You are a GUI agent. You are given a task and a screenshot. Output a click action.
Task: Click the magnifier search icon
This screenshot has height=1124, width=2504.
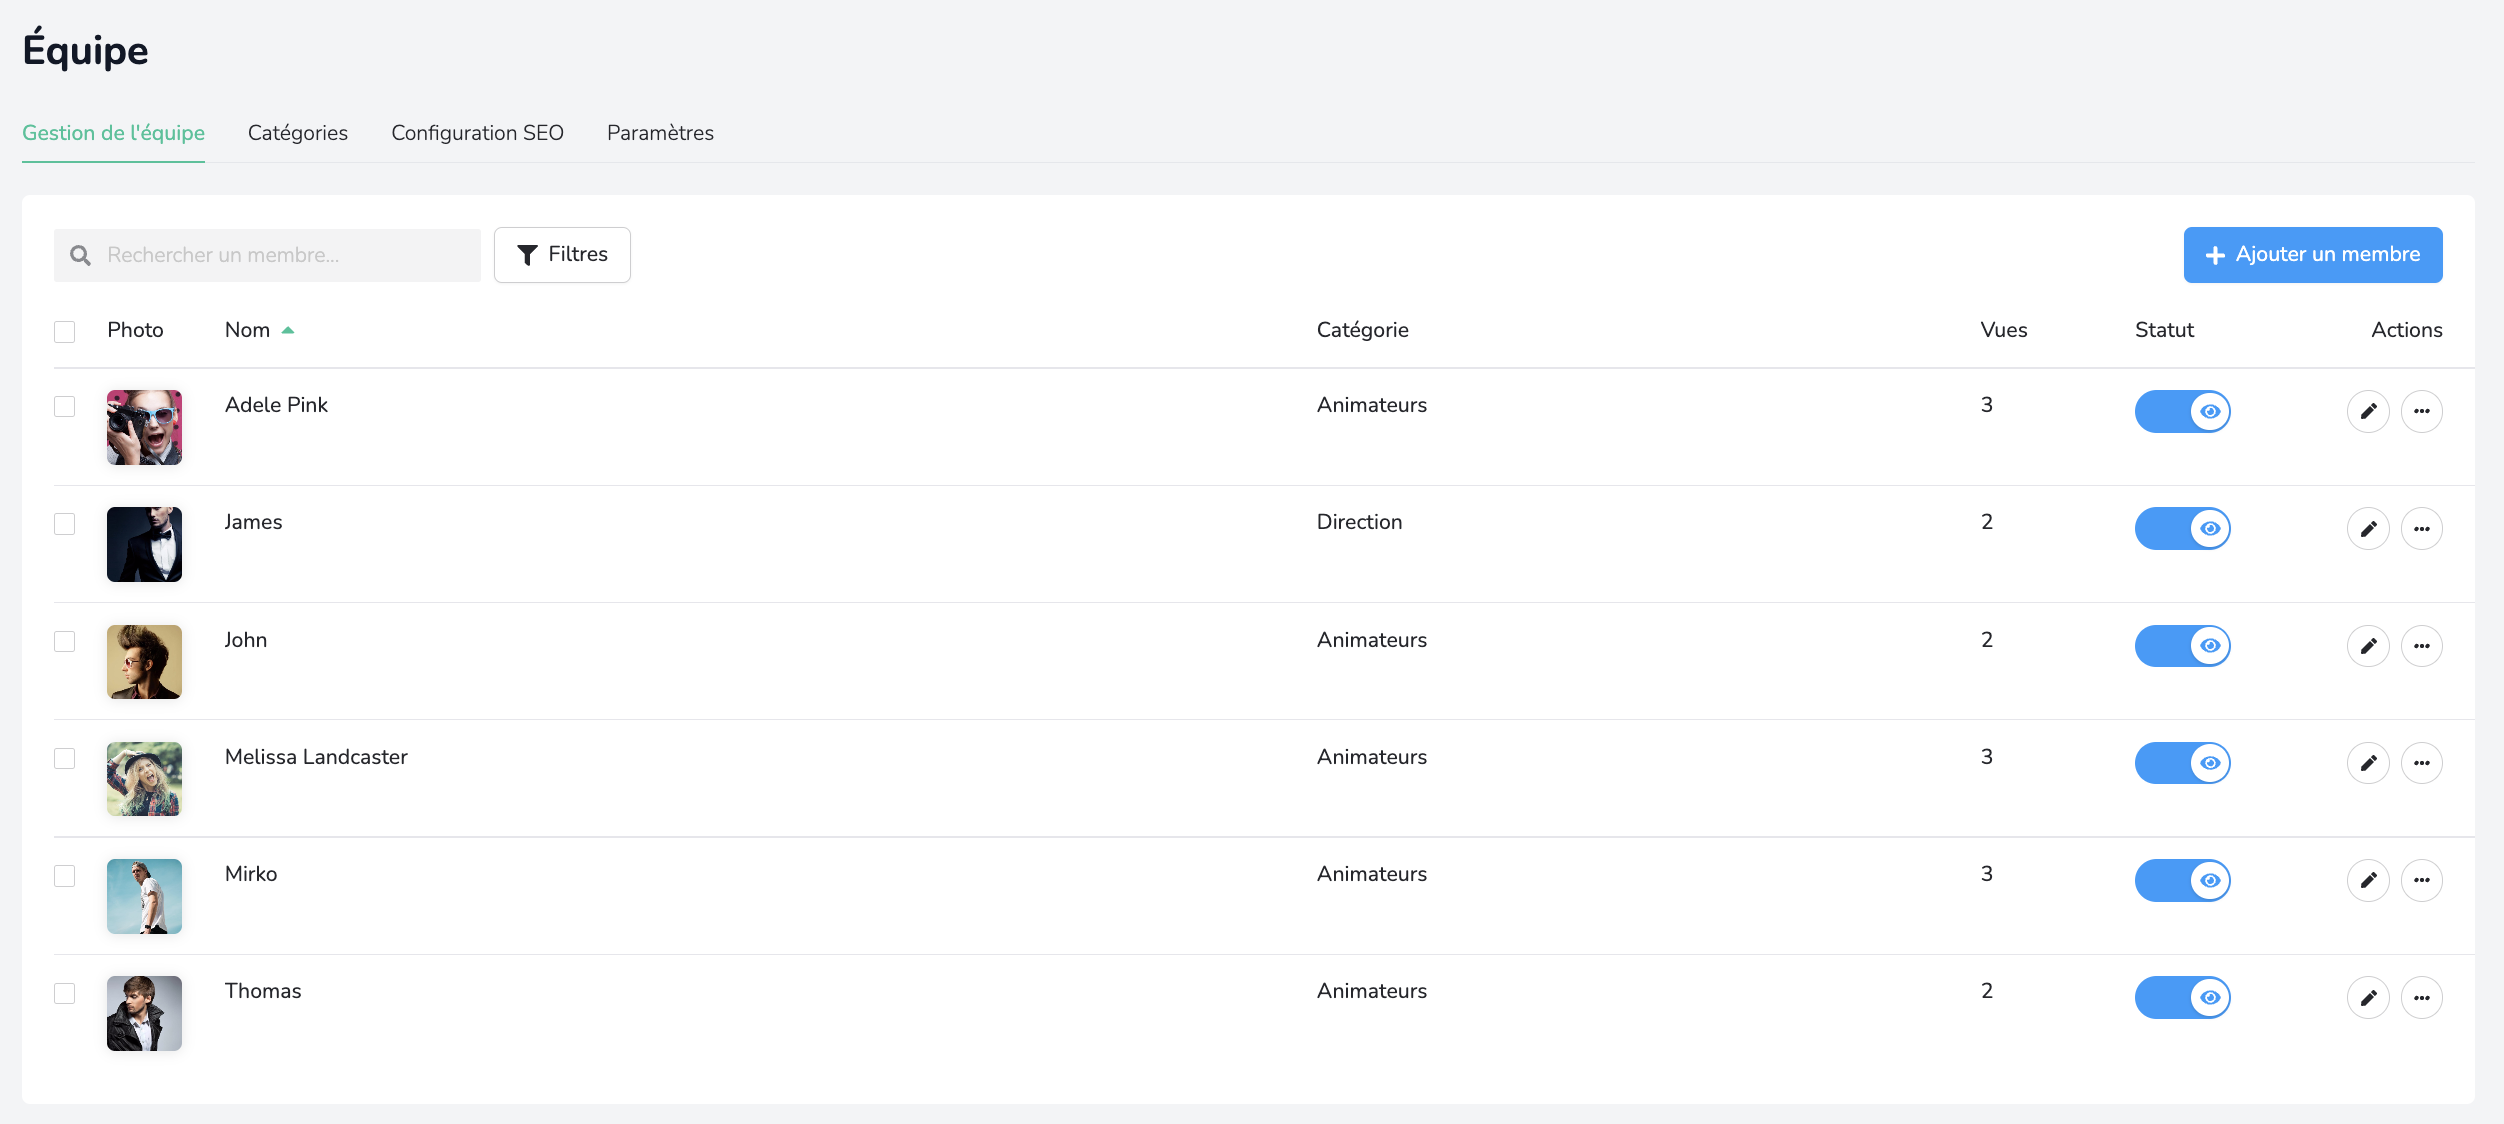pyautogui.click(x=80, y=256)
